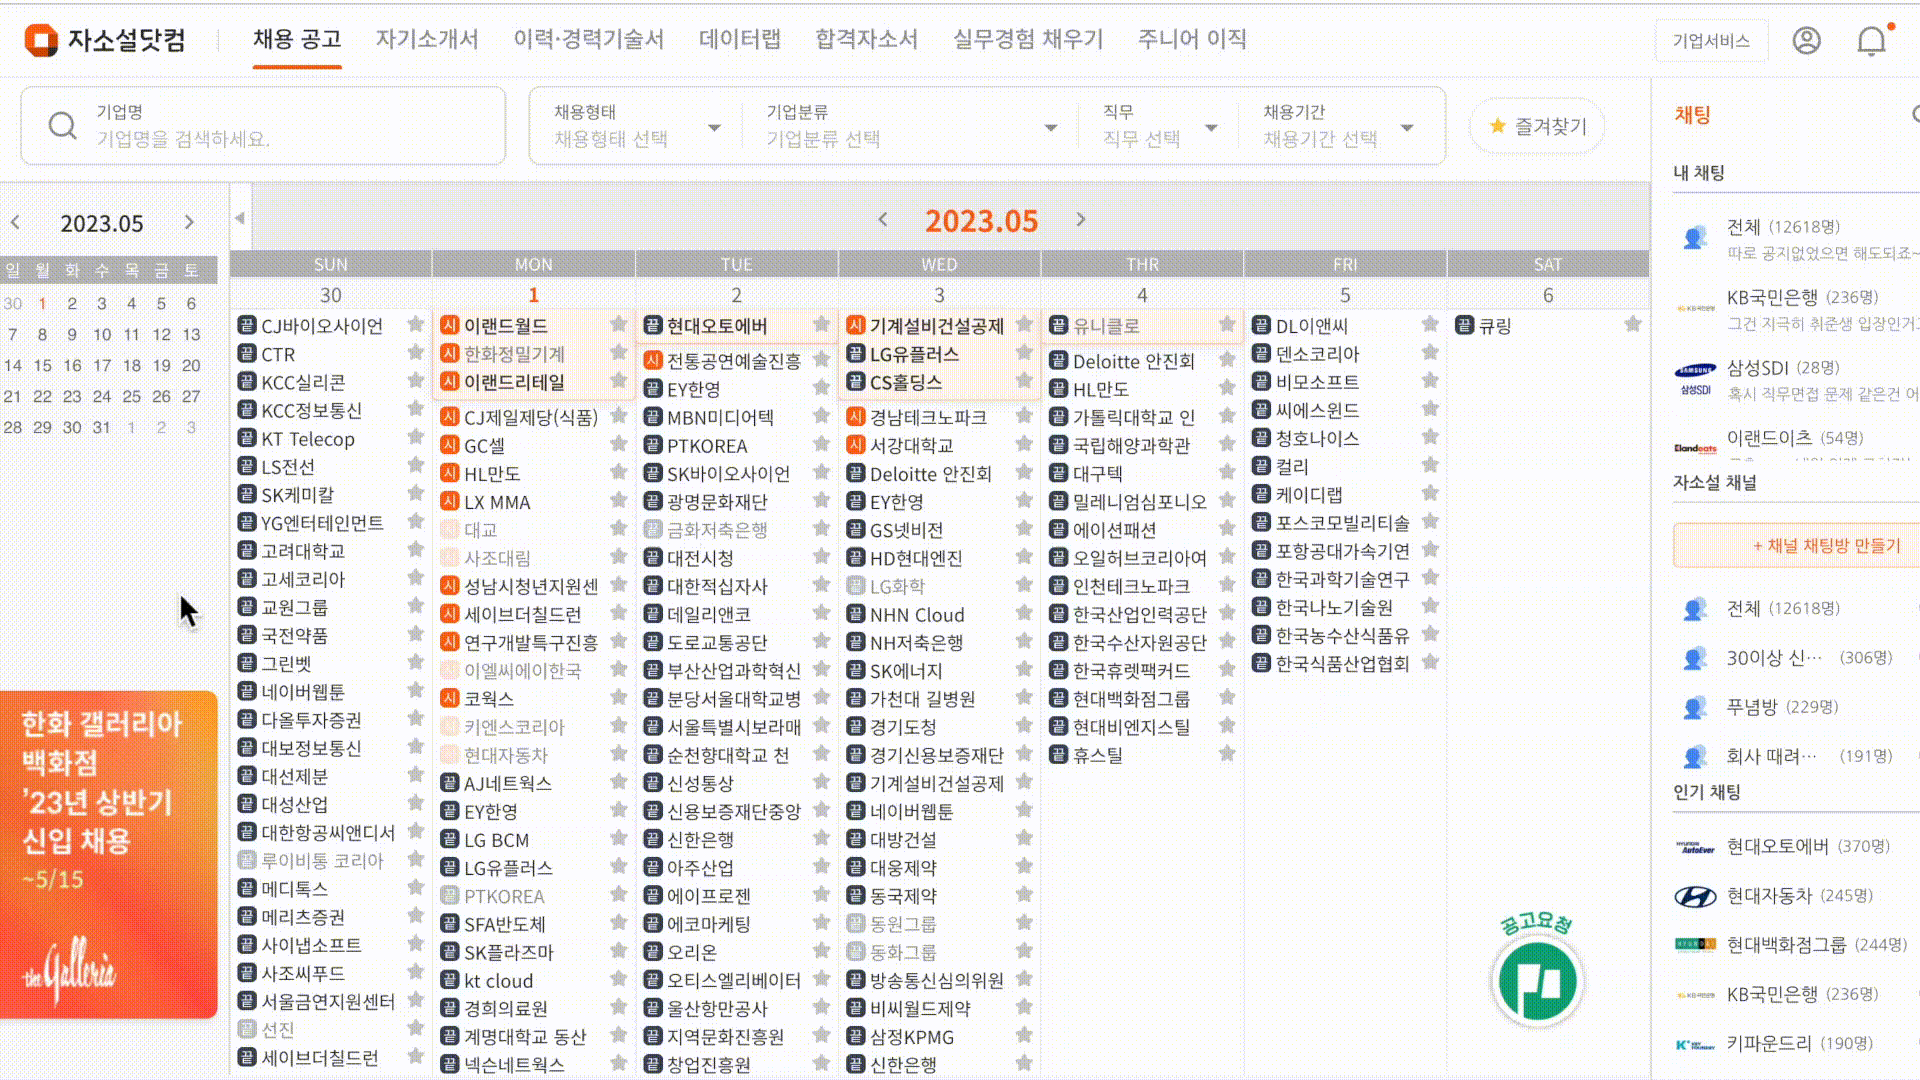The height and width of the screenshot is (1080, 1920).
Task: Open the 삼정KPMG posting
Action: (912, 1037)
